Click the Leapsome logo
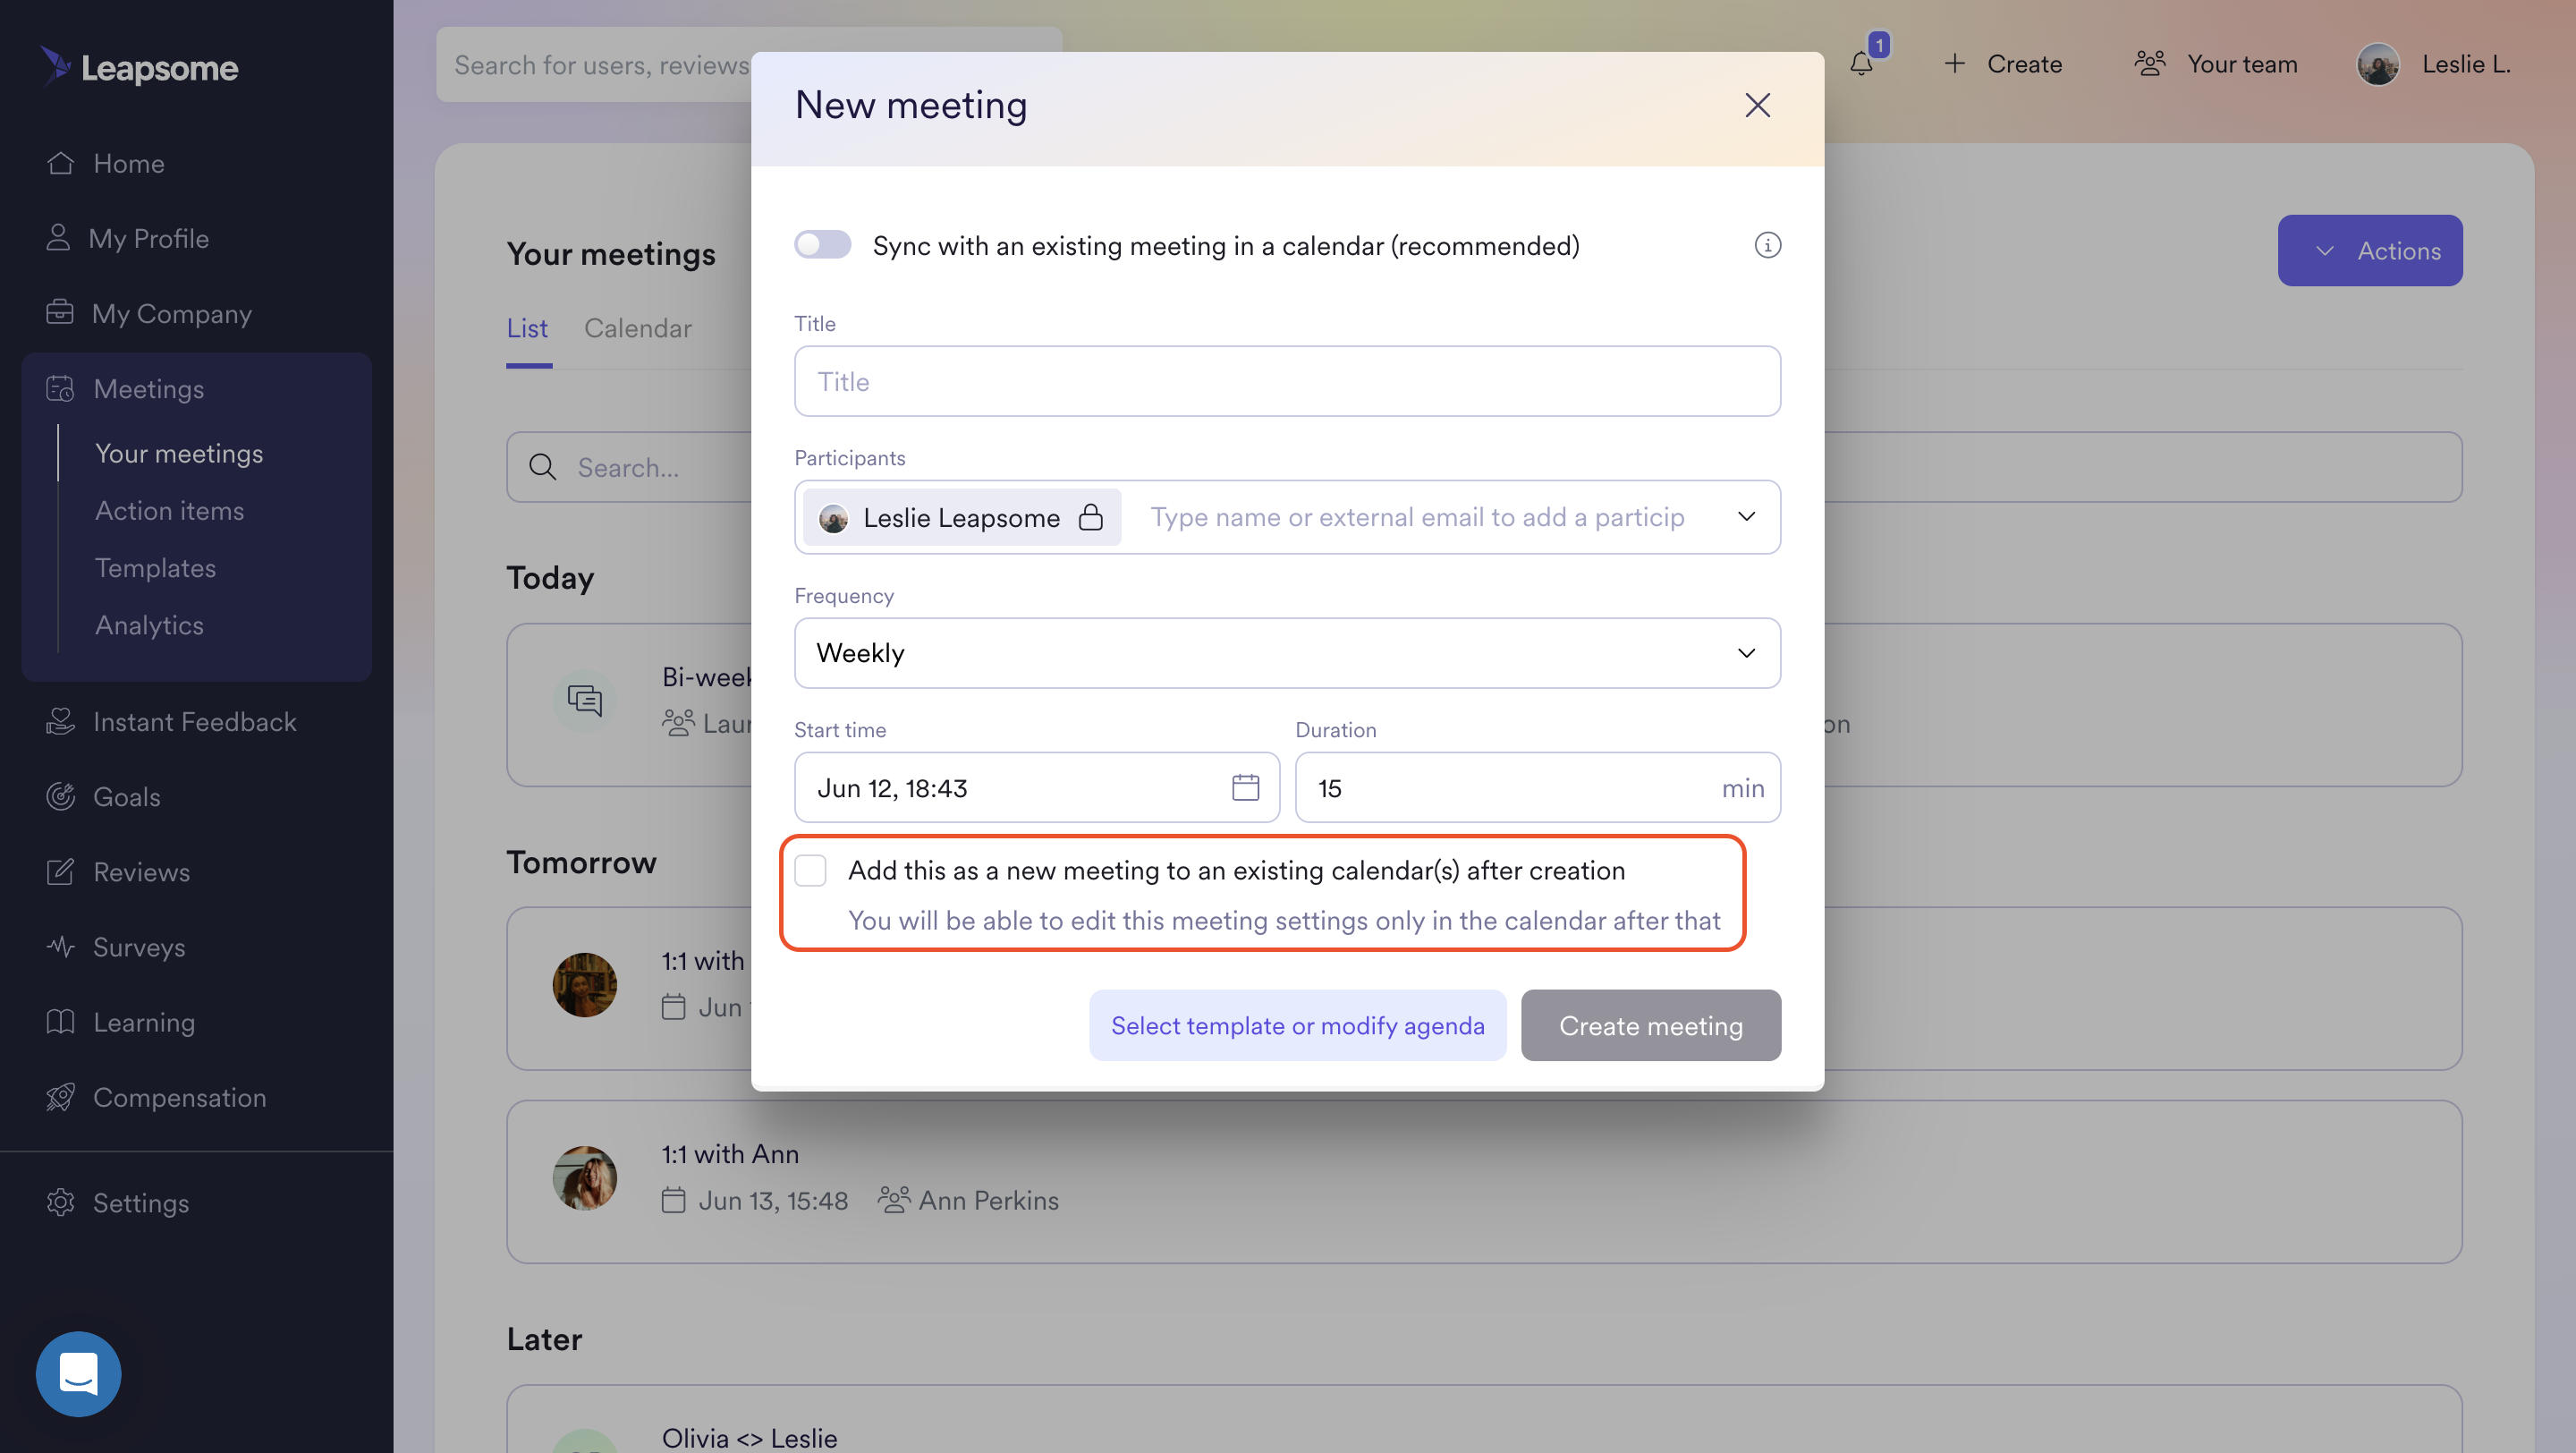 (x=139, y=67)
